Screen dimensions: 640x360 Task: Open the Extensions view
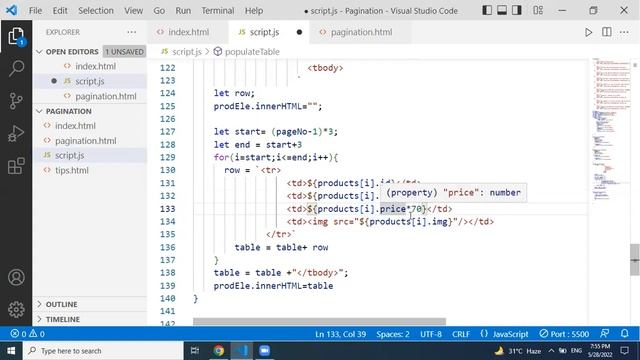(16, 166)
